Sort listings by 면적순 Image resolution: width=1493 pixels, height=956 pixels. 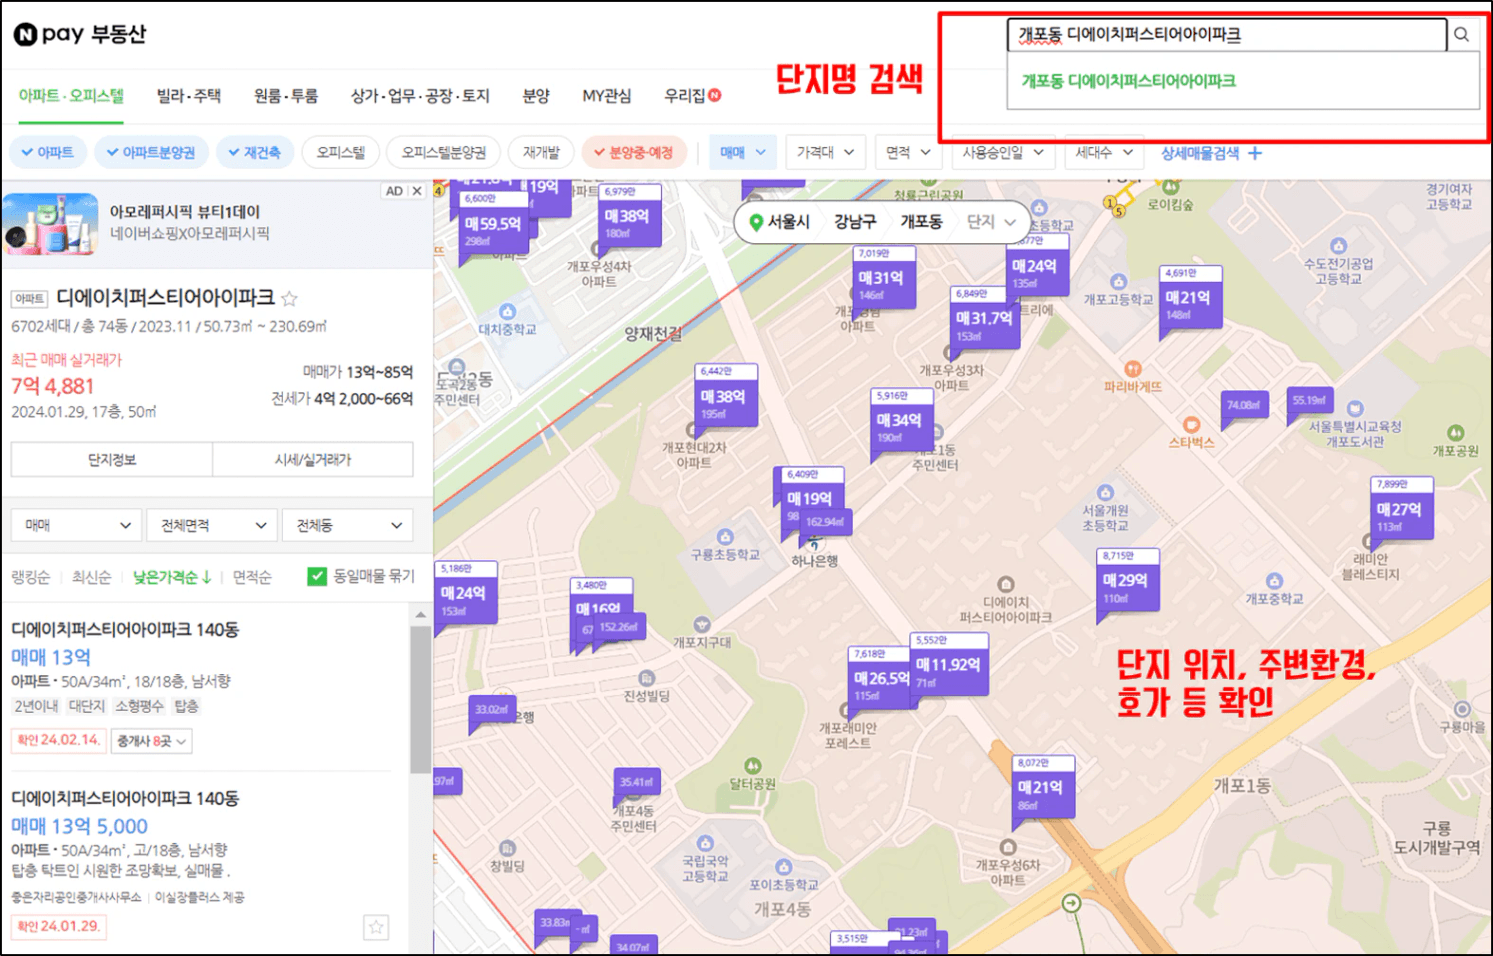point(252,577)
